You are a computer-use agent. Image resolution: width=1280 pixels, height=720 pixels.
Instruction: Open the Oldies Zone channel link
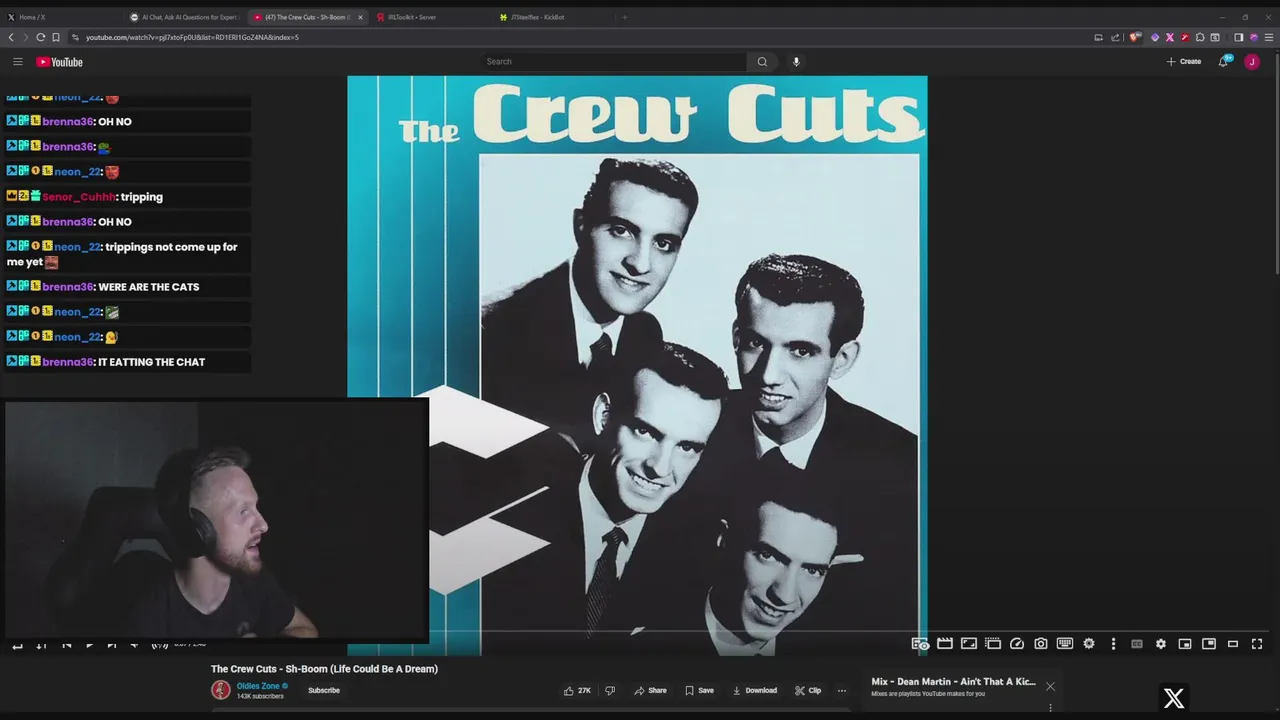tap(258, 686)
